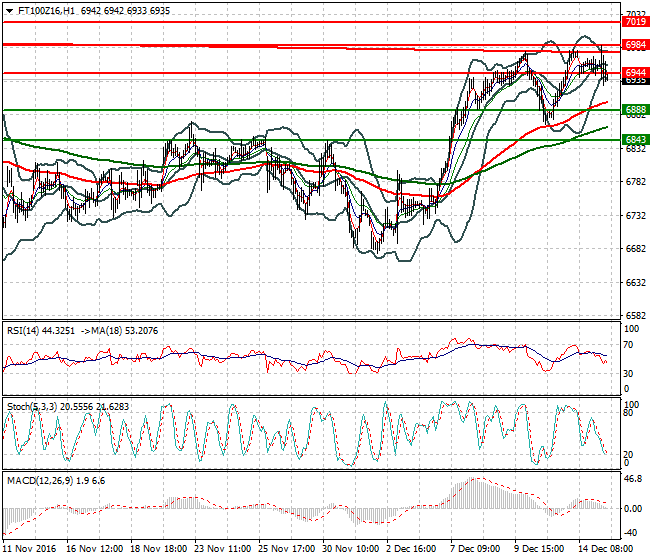Click the MA(18) 53.2076 reading in RSI panel
Screen dimensions: 660x560
click(118, 331)
